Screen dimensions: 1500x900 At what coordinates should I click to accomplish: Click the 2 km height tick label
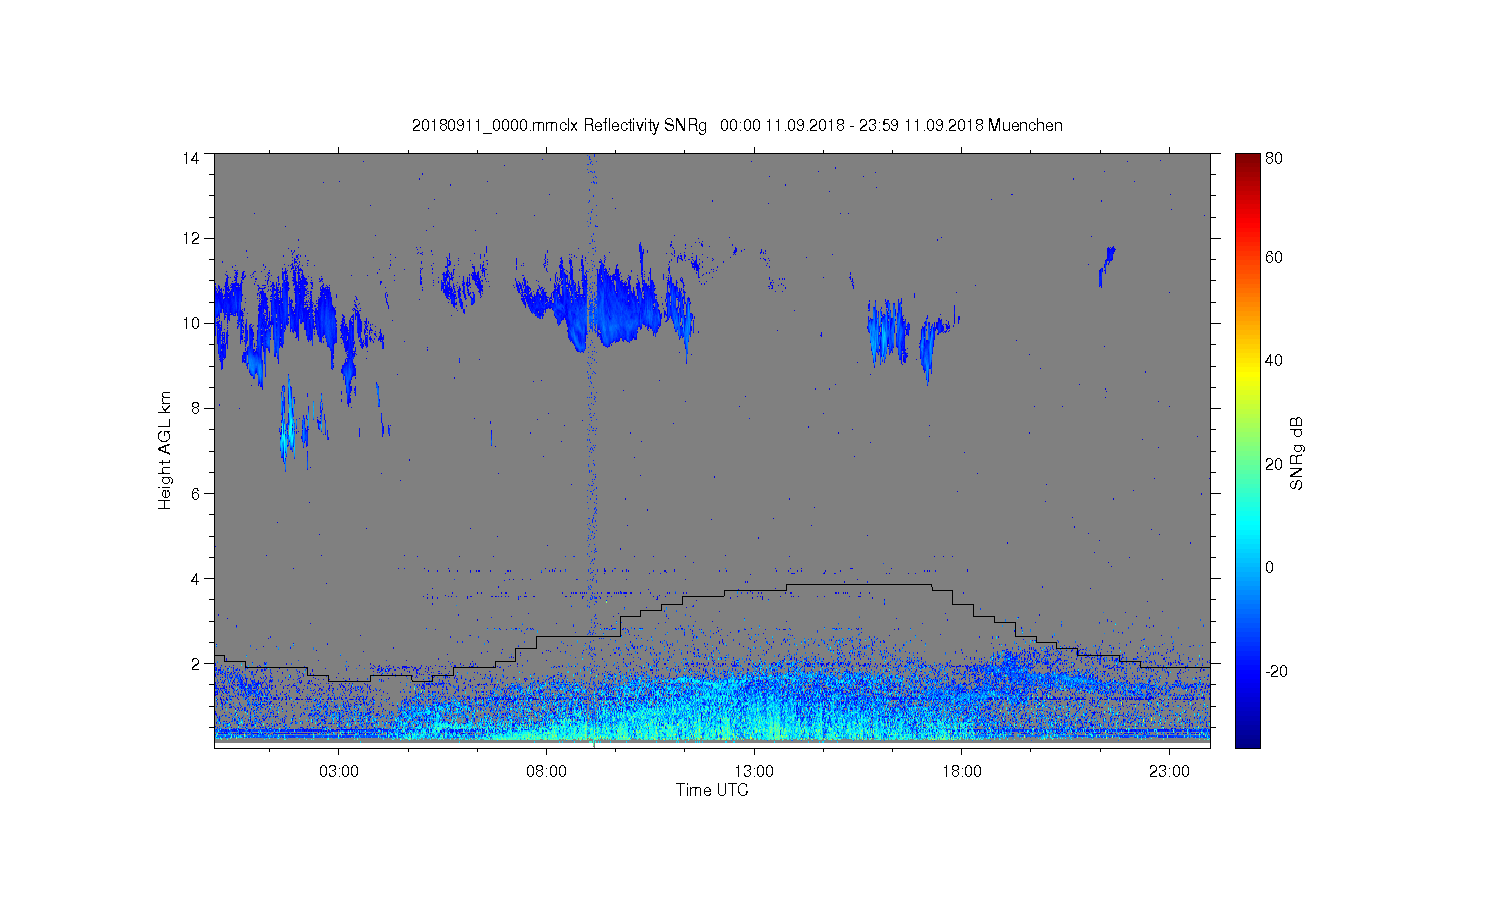[196, 663]
